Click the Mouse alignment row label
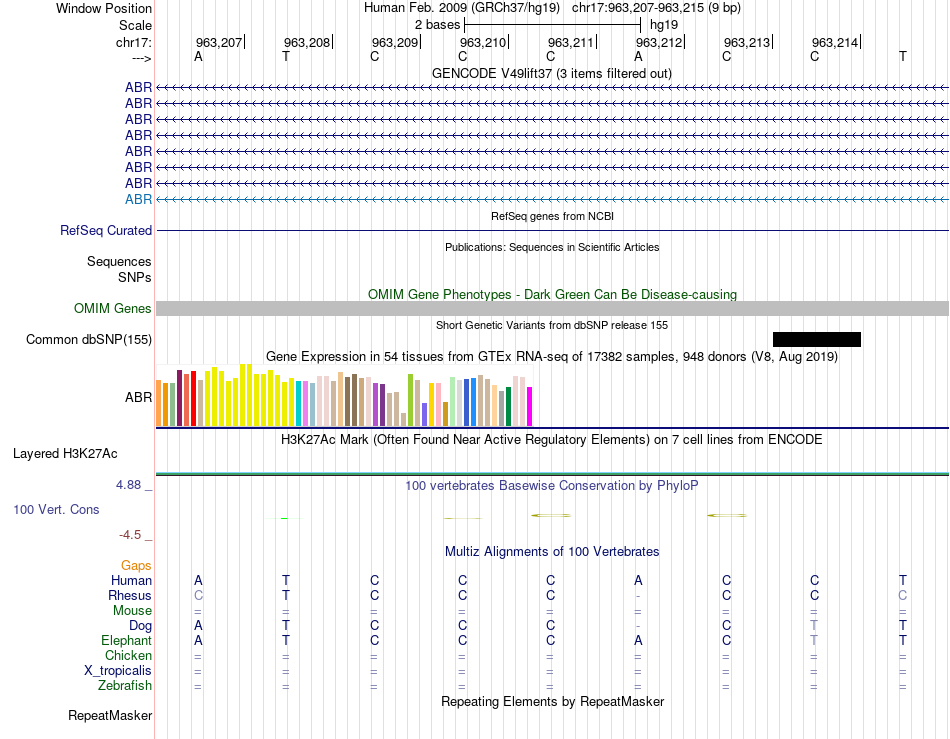Screen dimensions: 950x739 coord(132,611)
